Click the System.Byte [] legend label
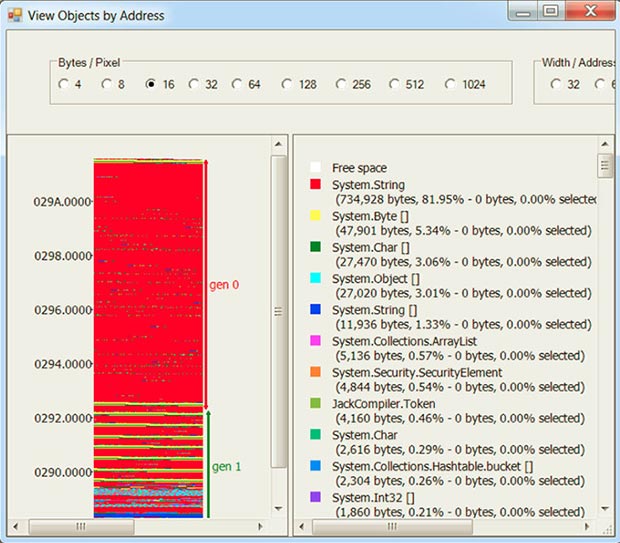The height and width of the screenshot is (543, 620). pos(370,216)
